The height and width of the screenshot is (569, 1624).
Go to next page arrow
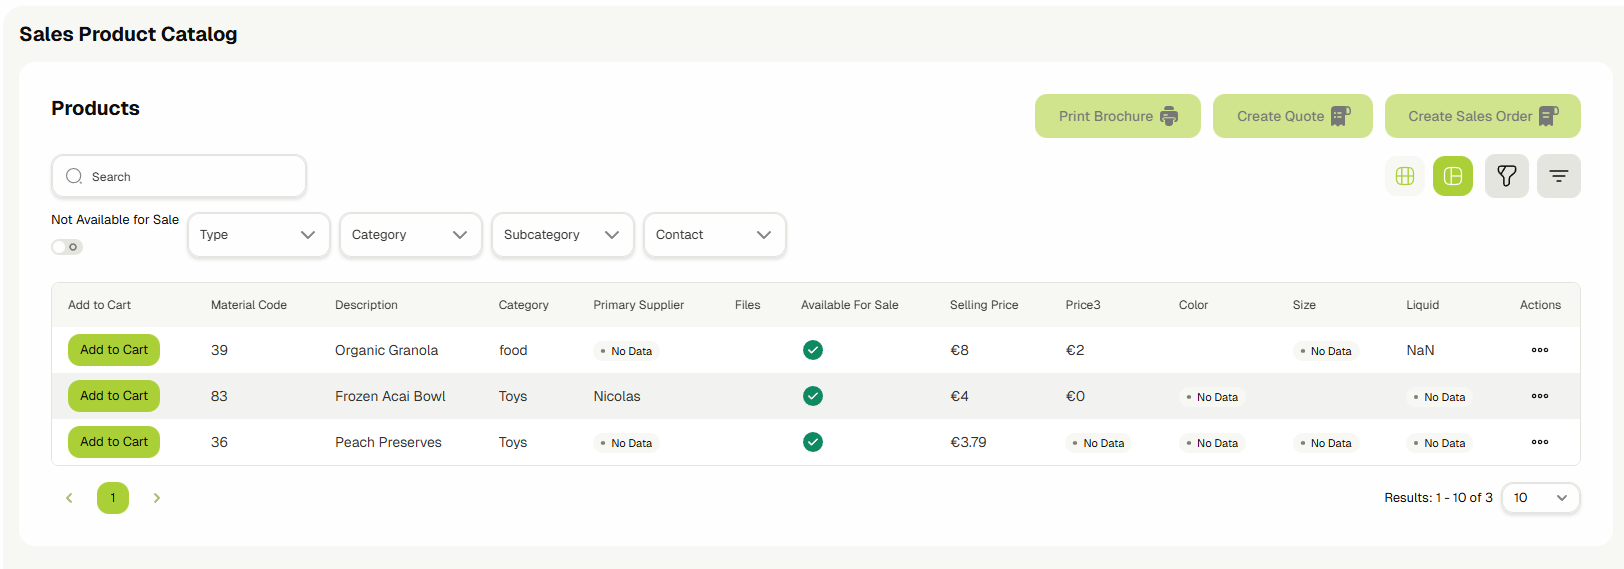click(157, 498)
